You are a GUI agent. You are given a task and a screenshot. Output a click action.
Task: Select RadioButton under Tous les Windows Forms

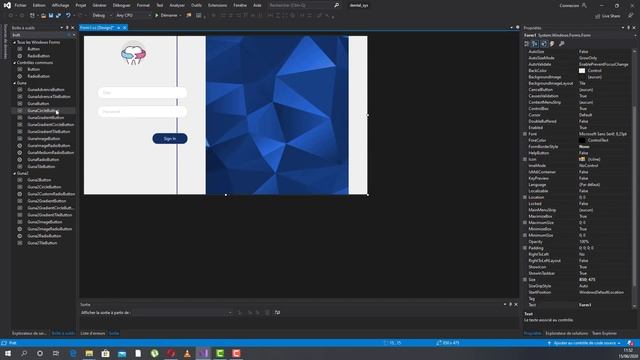(x=38, y=56)
